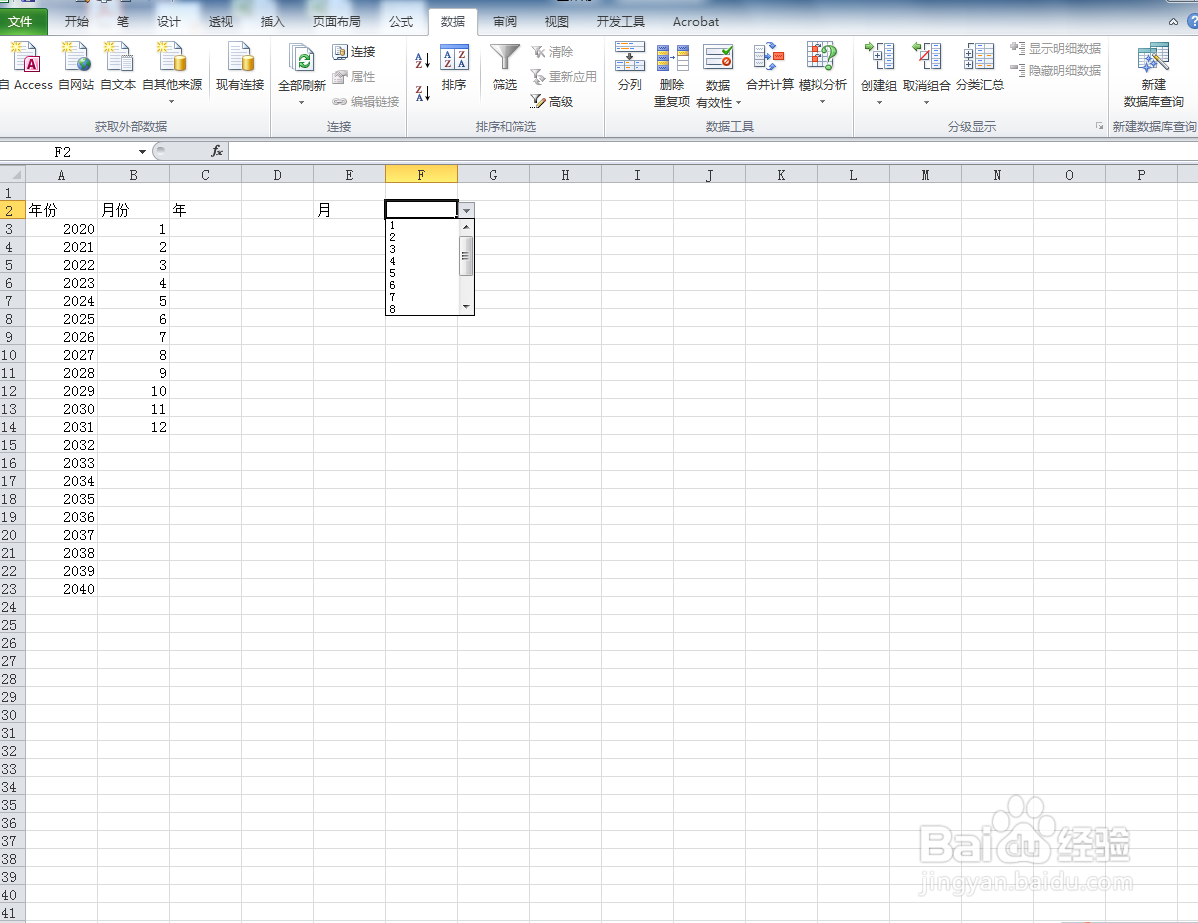Click the 重新应用 filter button
1198x923 pixels.
563,76
